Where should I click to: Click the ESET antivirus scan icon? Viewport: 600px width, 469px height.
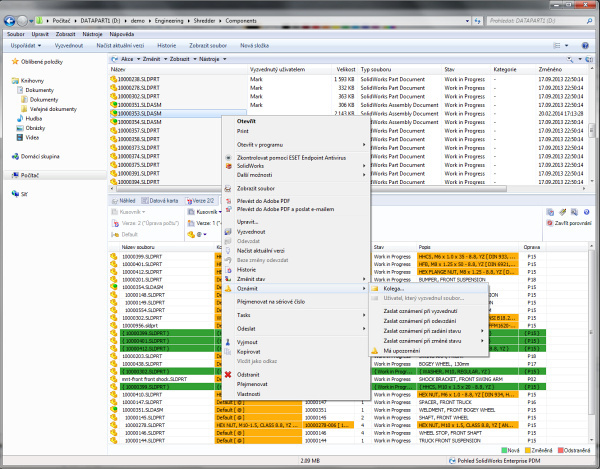228,158
